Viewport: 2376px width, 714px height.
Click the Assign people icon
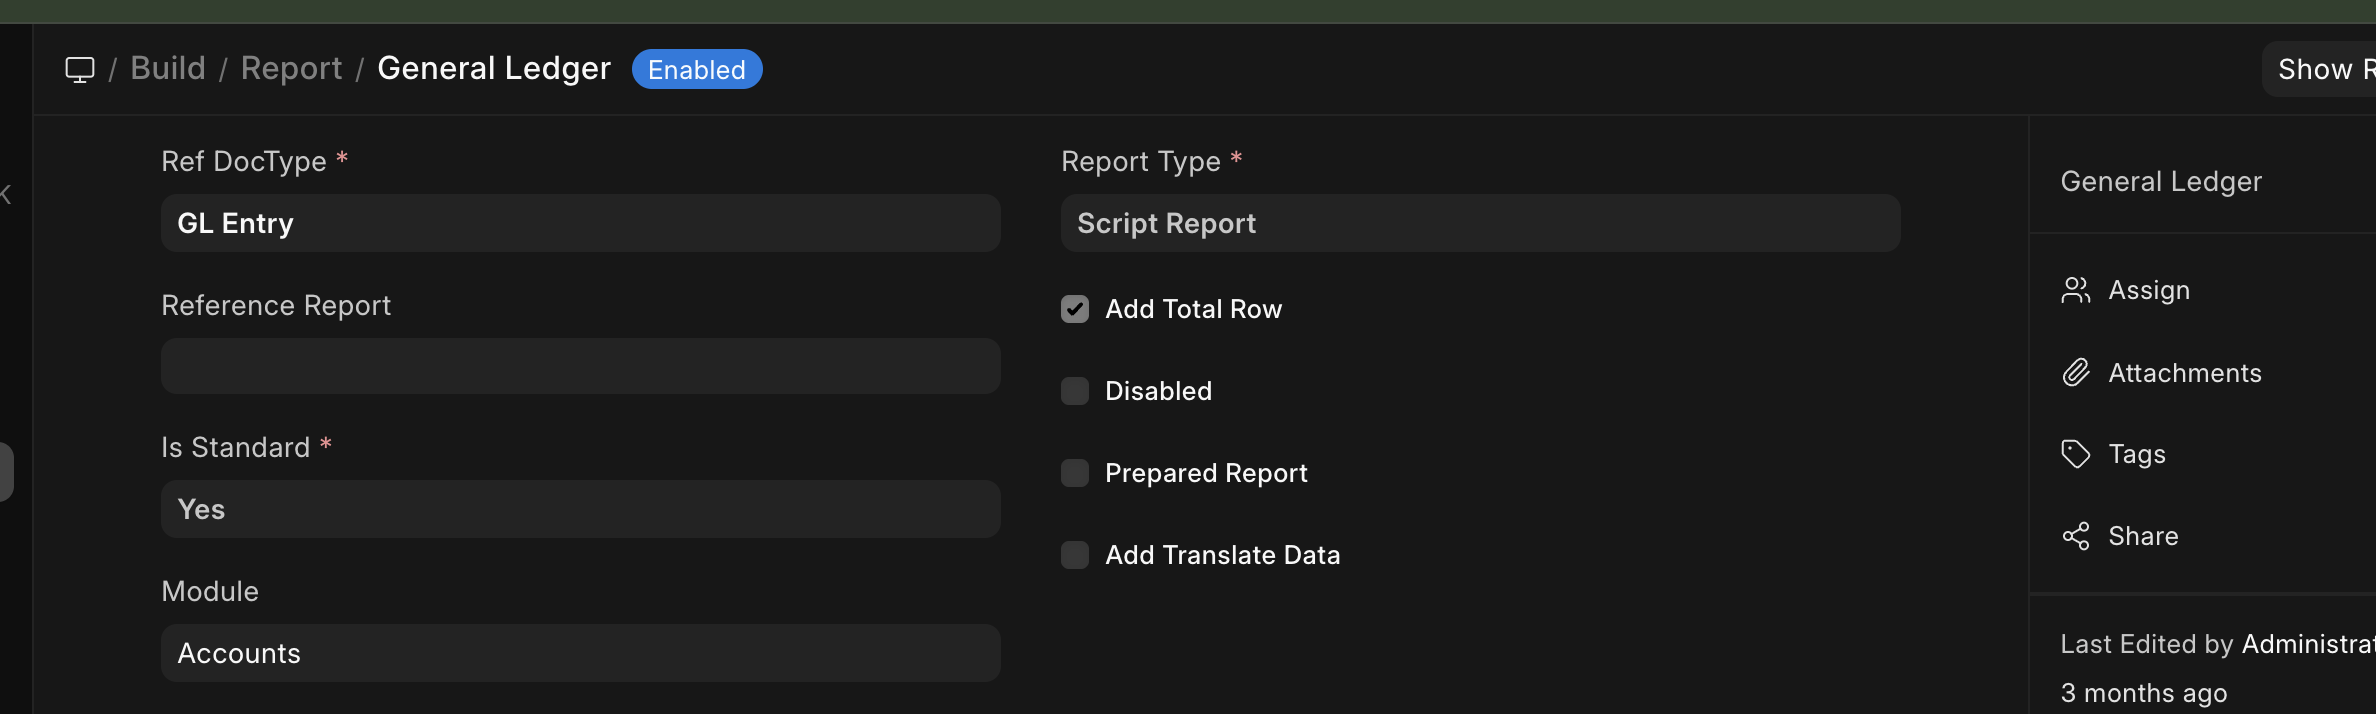pos(2076,290)
